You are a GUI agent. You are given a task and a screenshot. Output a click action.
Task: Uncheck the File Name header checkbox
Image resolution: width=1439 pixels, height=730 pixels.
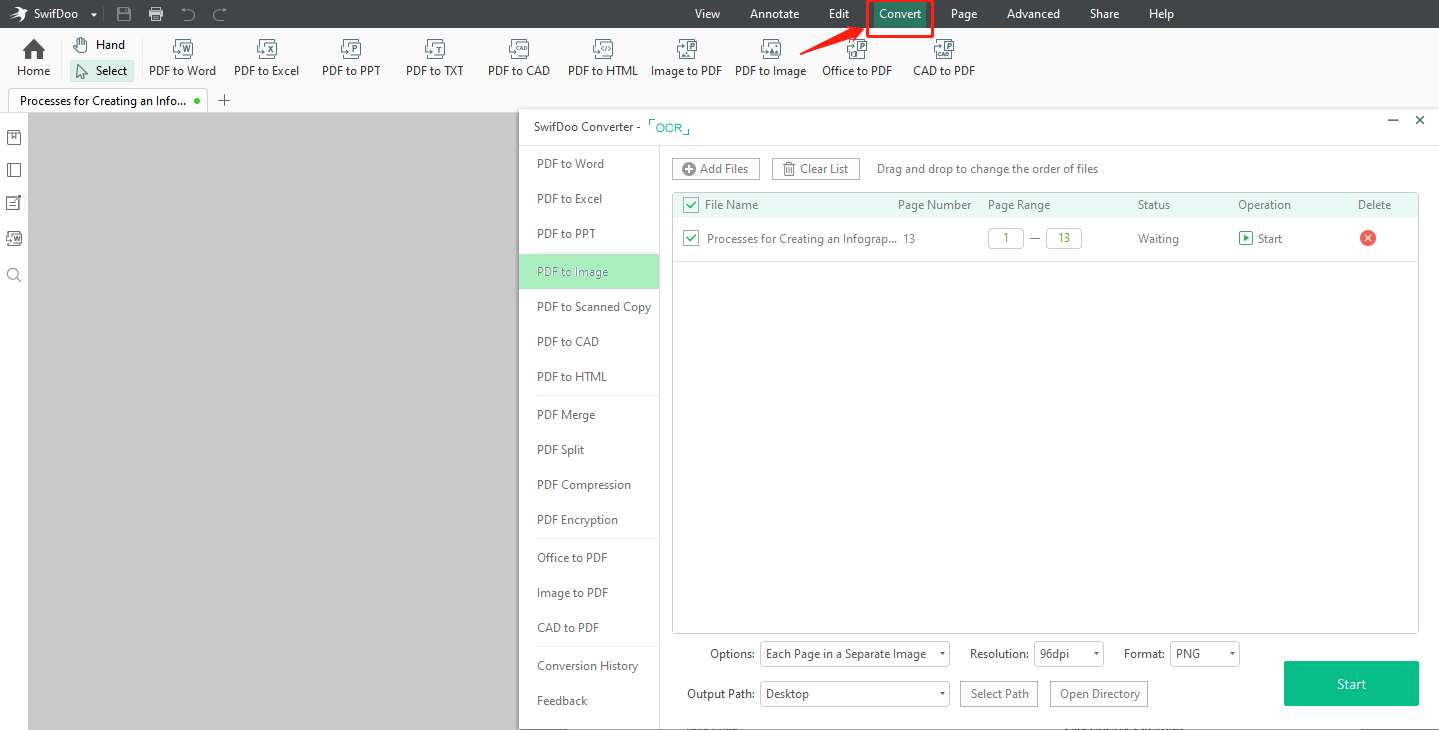(690, 205)
